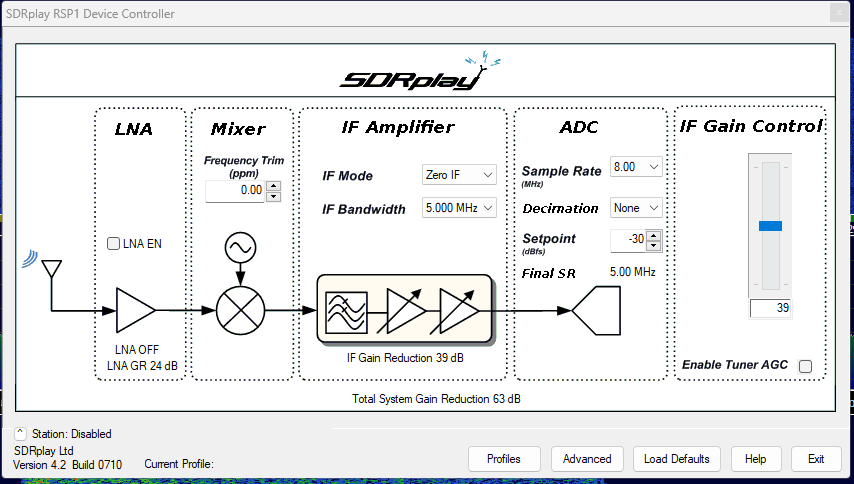Screen dimensions: 854x484
Task: Open the Help button
Action: pyautogui.click(x=755, y=459)
